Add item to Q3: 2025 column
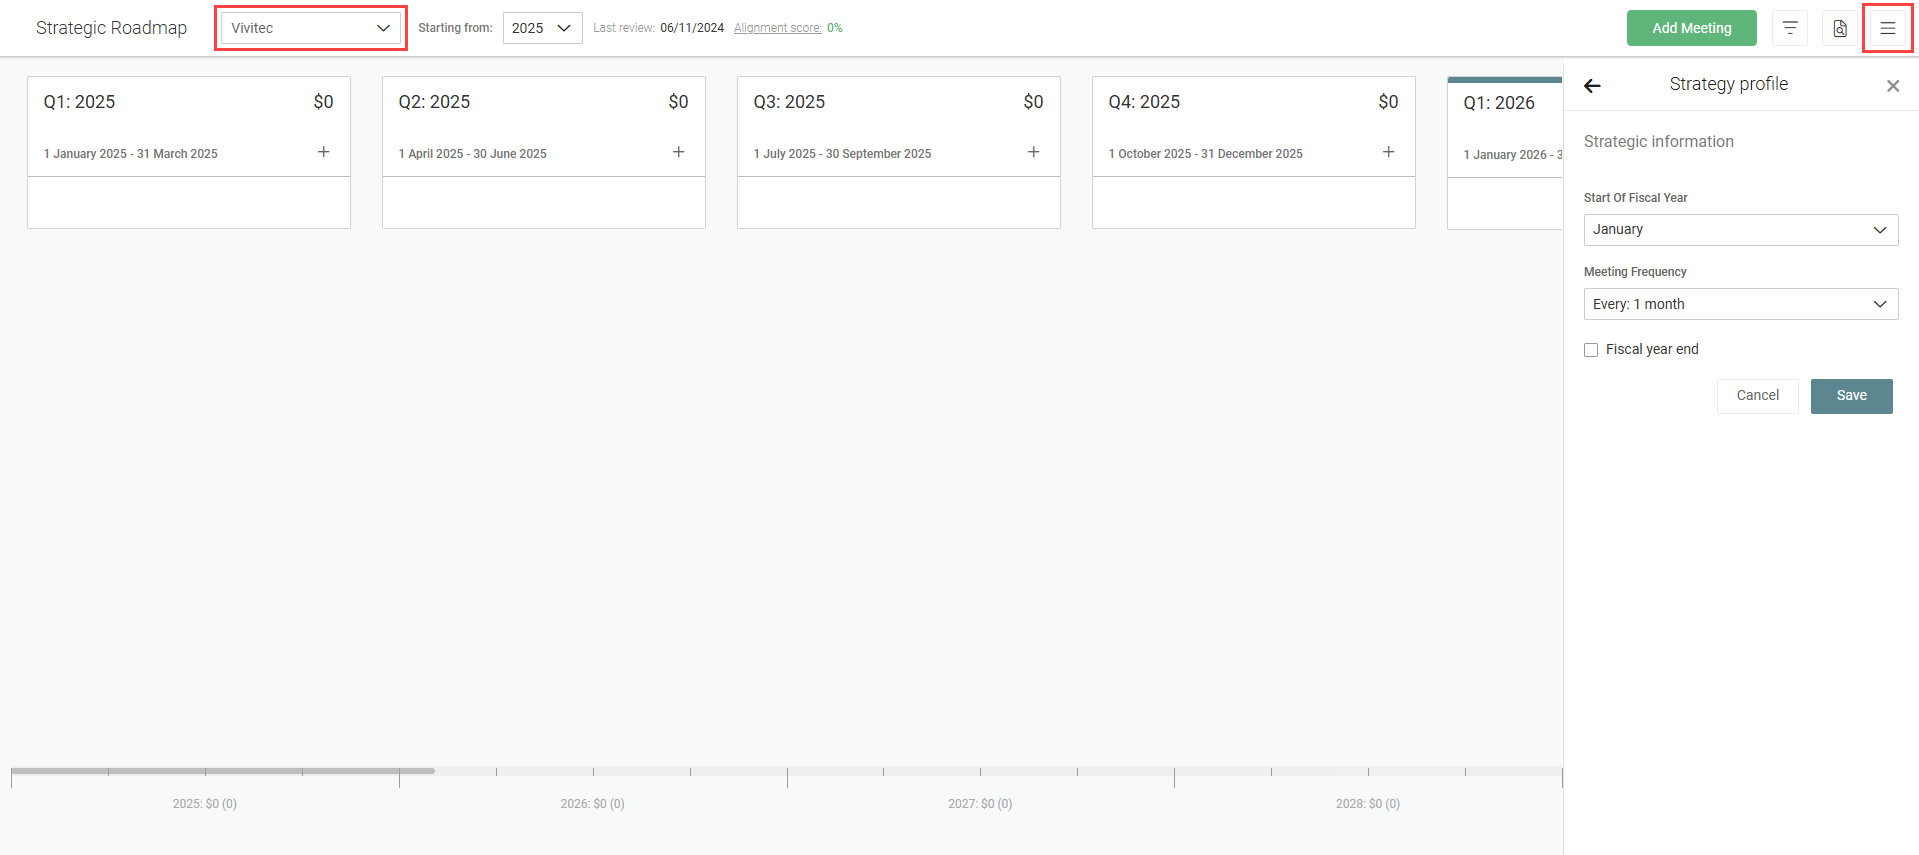 pos(1033,152)
